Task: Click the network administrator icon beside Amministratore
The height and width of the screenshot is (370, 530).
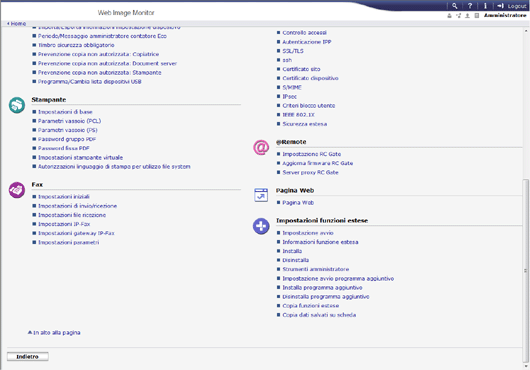Action: pyautogui.click(x=458, y=16)
